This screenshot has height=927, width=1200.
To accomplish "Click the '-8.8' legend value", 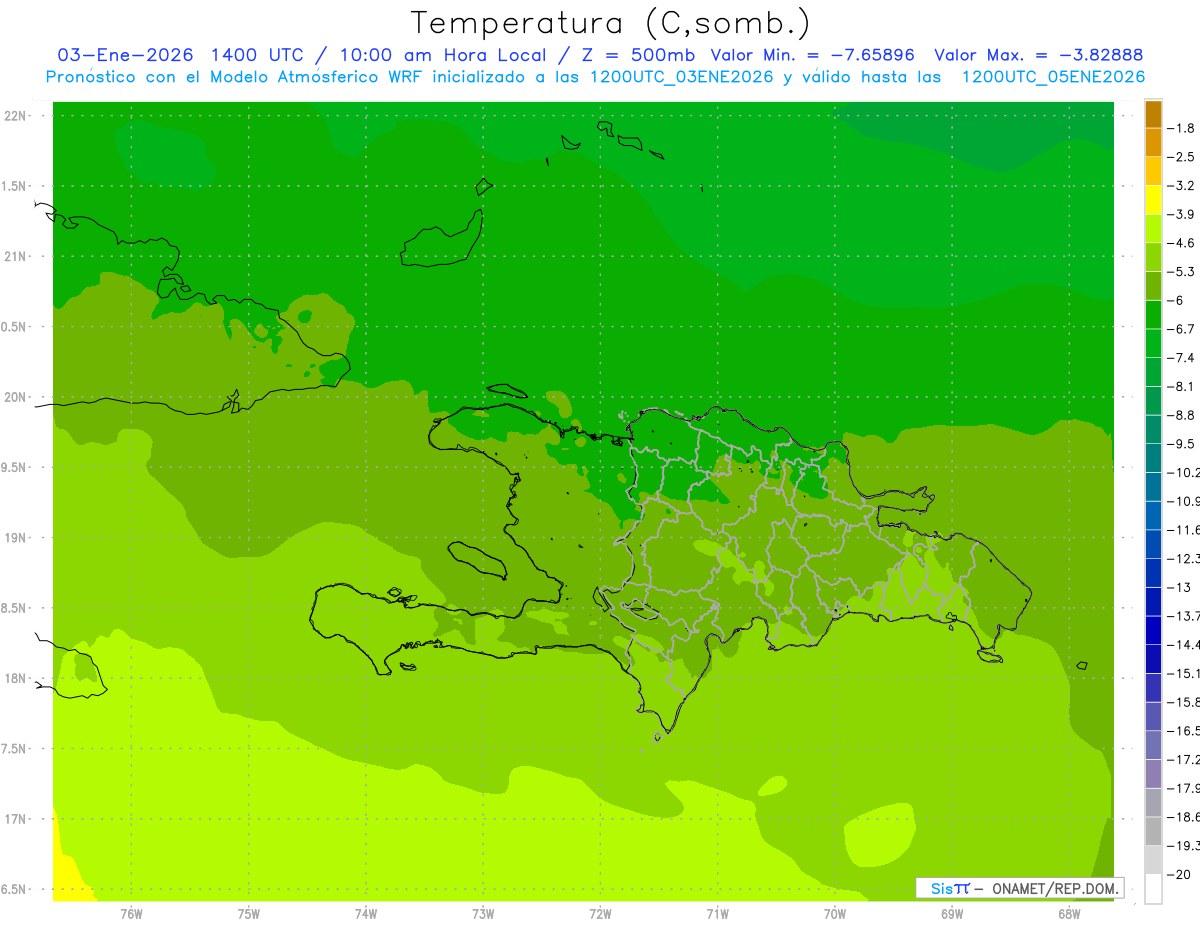I will pyautogui.click(x=1182, y=415).
